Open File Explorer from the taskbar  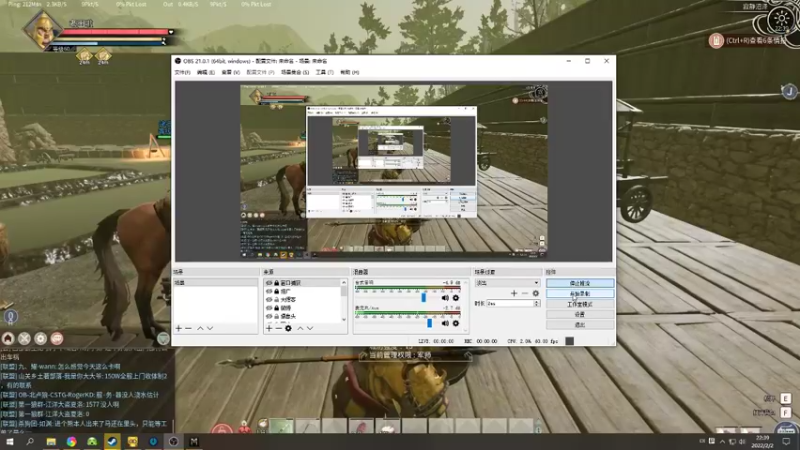pos(51,441)
